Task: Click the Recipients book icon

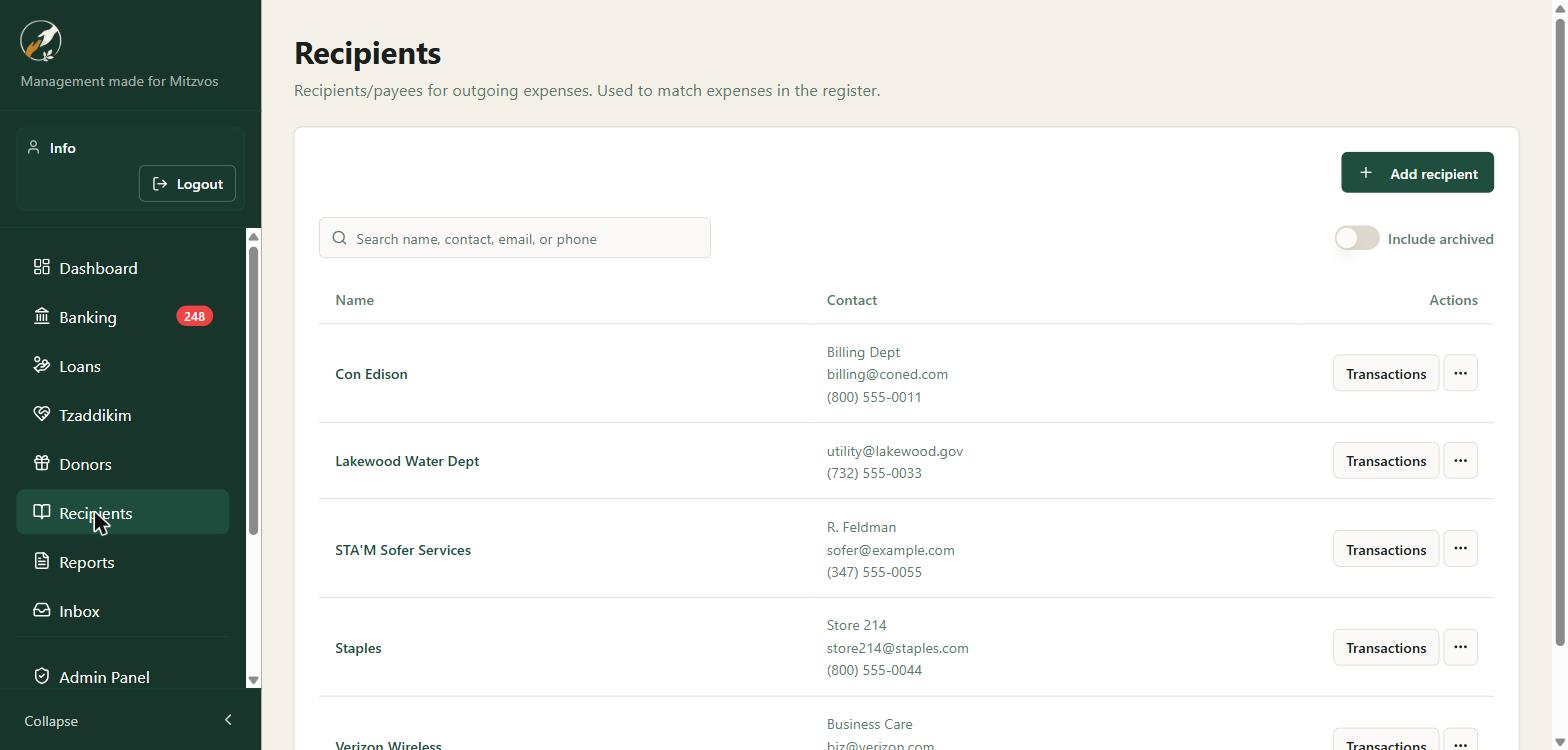Action: 41,512
